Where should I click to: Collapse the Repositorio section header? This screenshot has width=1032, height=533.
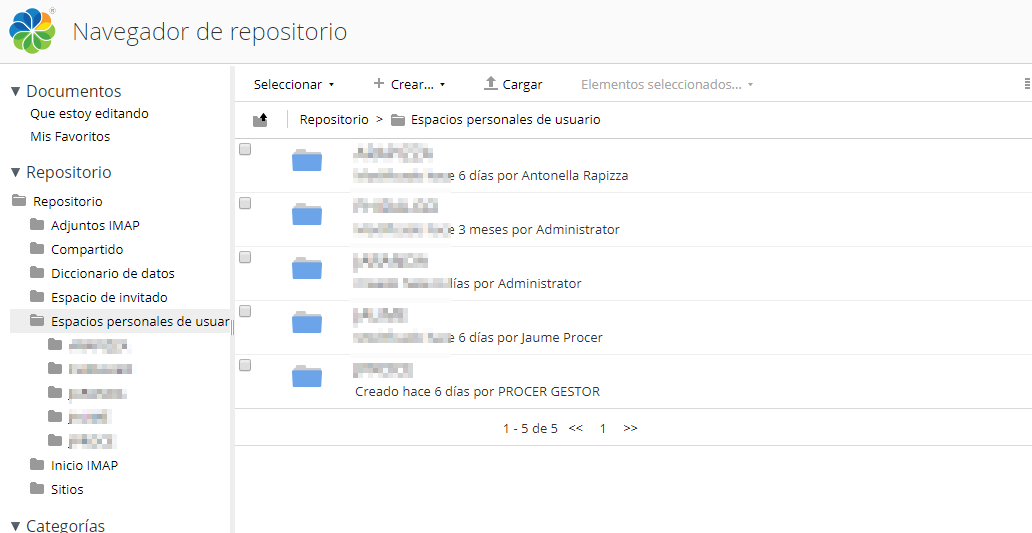pyautogui.click(x=16, y=172)
